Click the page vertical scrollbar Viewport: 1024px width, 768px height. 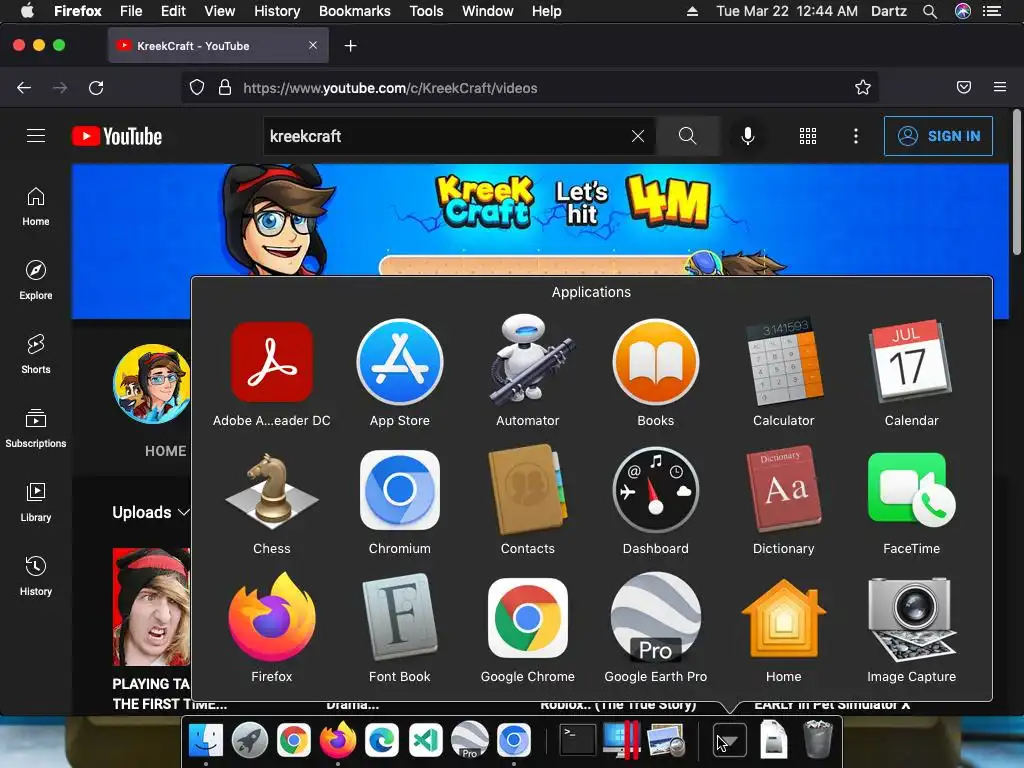(x=1016, y=183)
